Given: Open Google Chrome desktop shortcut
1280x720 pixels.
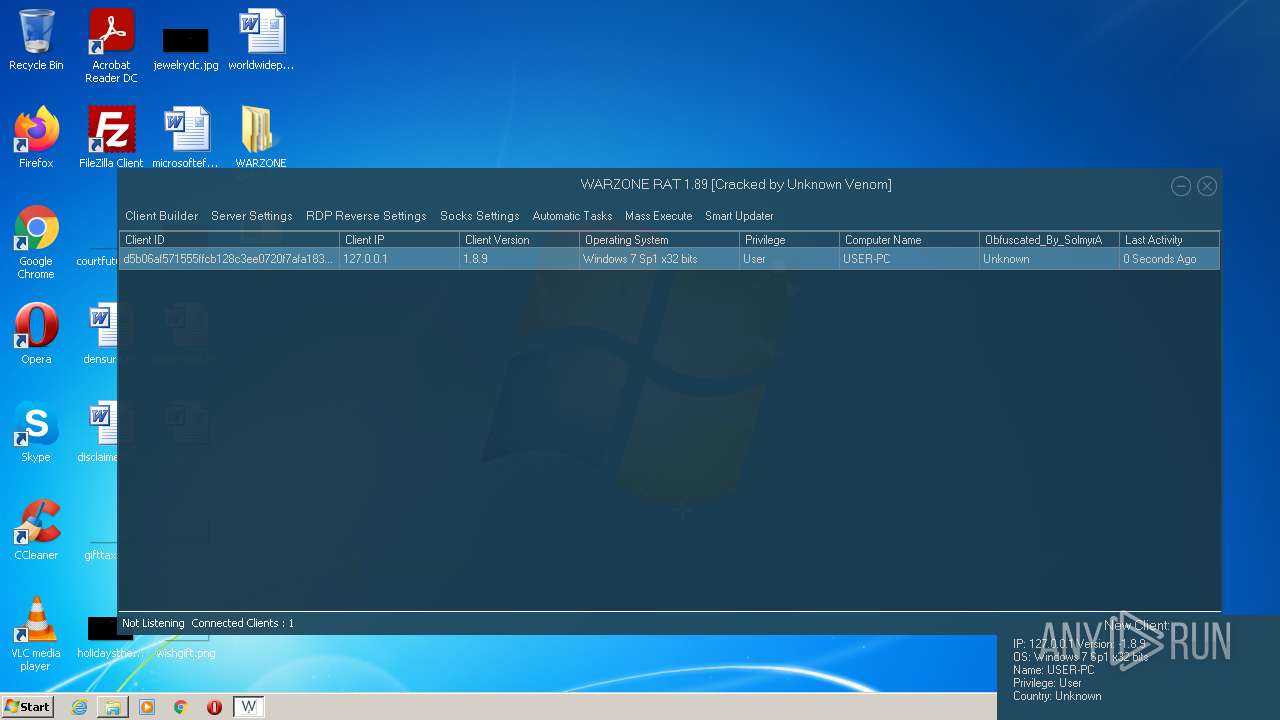Looking at the screenshot, I should [x=36, y=242].
